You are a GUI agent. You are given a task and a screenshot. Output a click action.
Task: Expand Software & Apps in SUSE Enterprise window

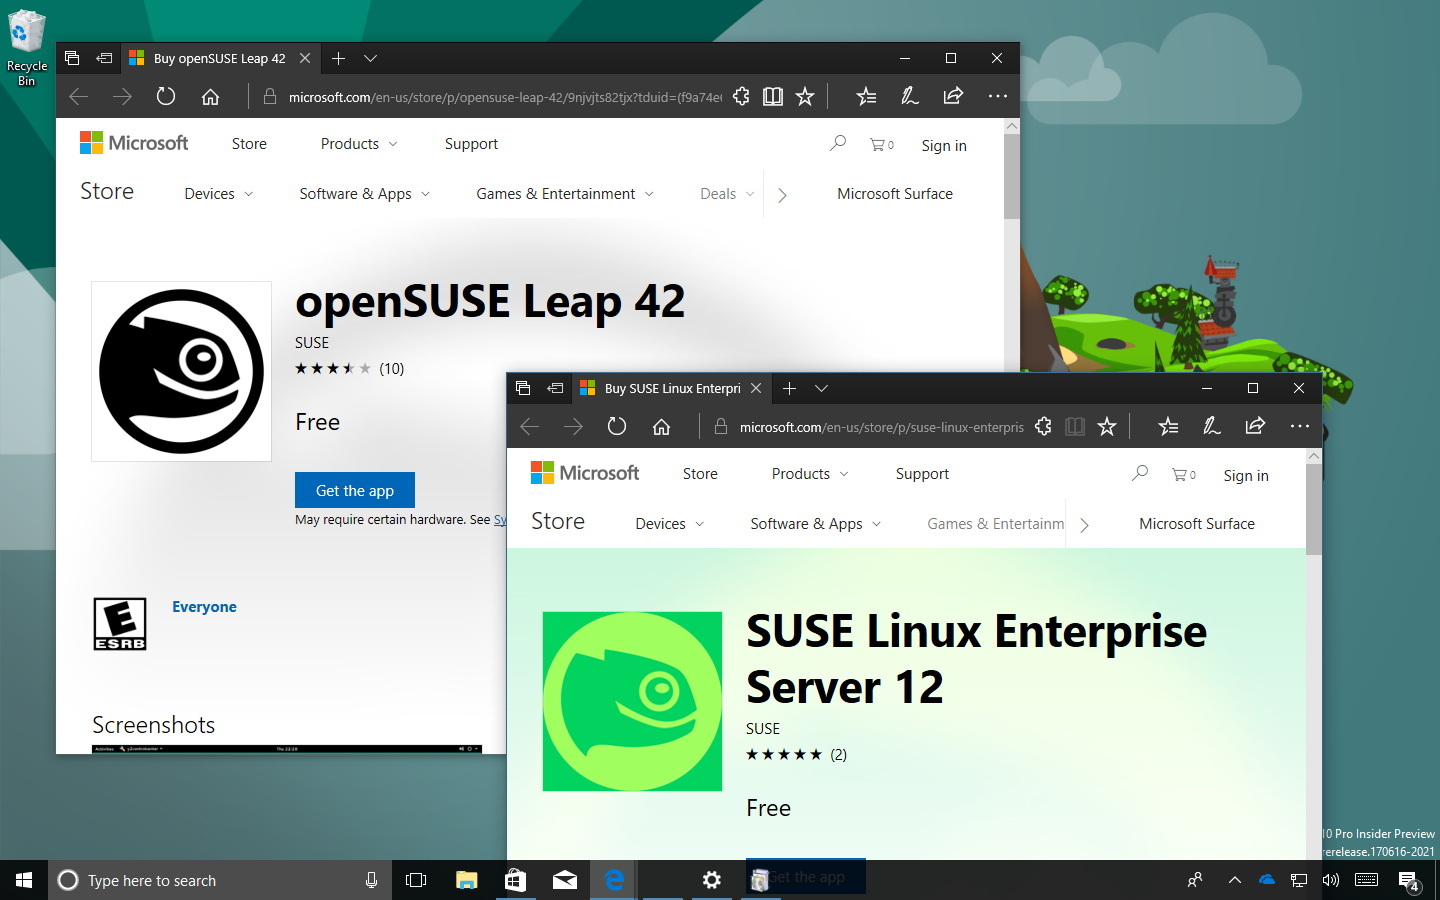coord(816,524)
